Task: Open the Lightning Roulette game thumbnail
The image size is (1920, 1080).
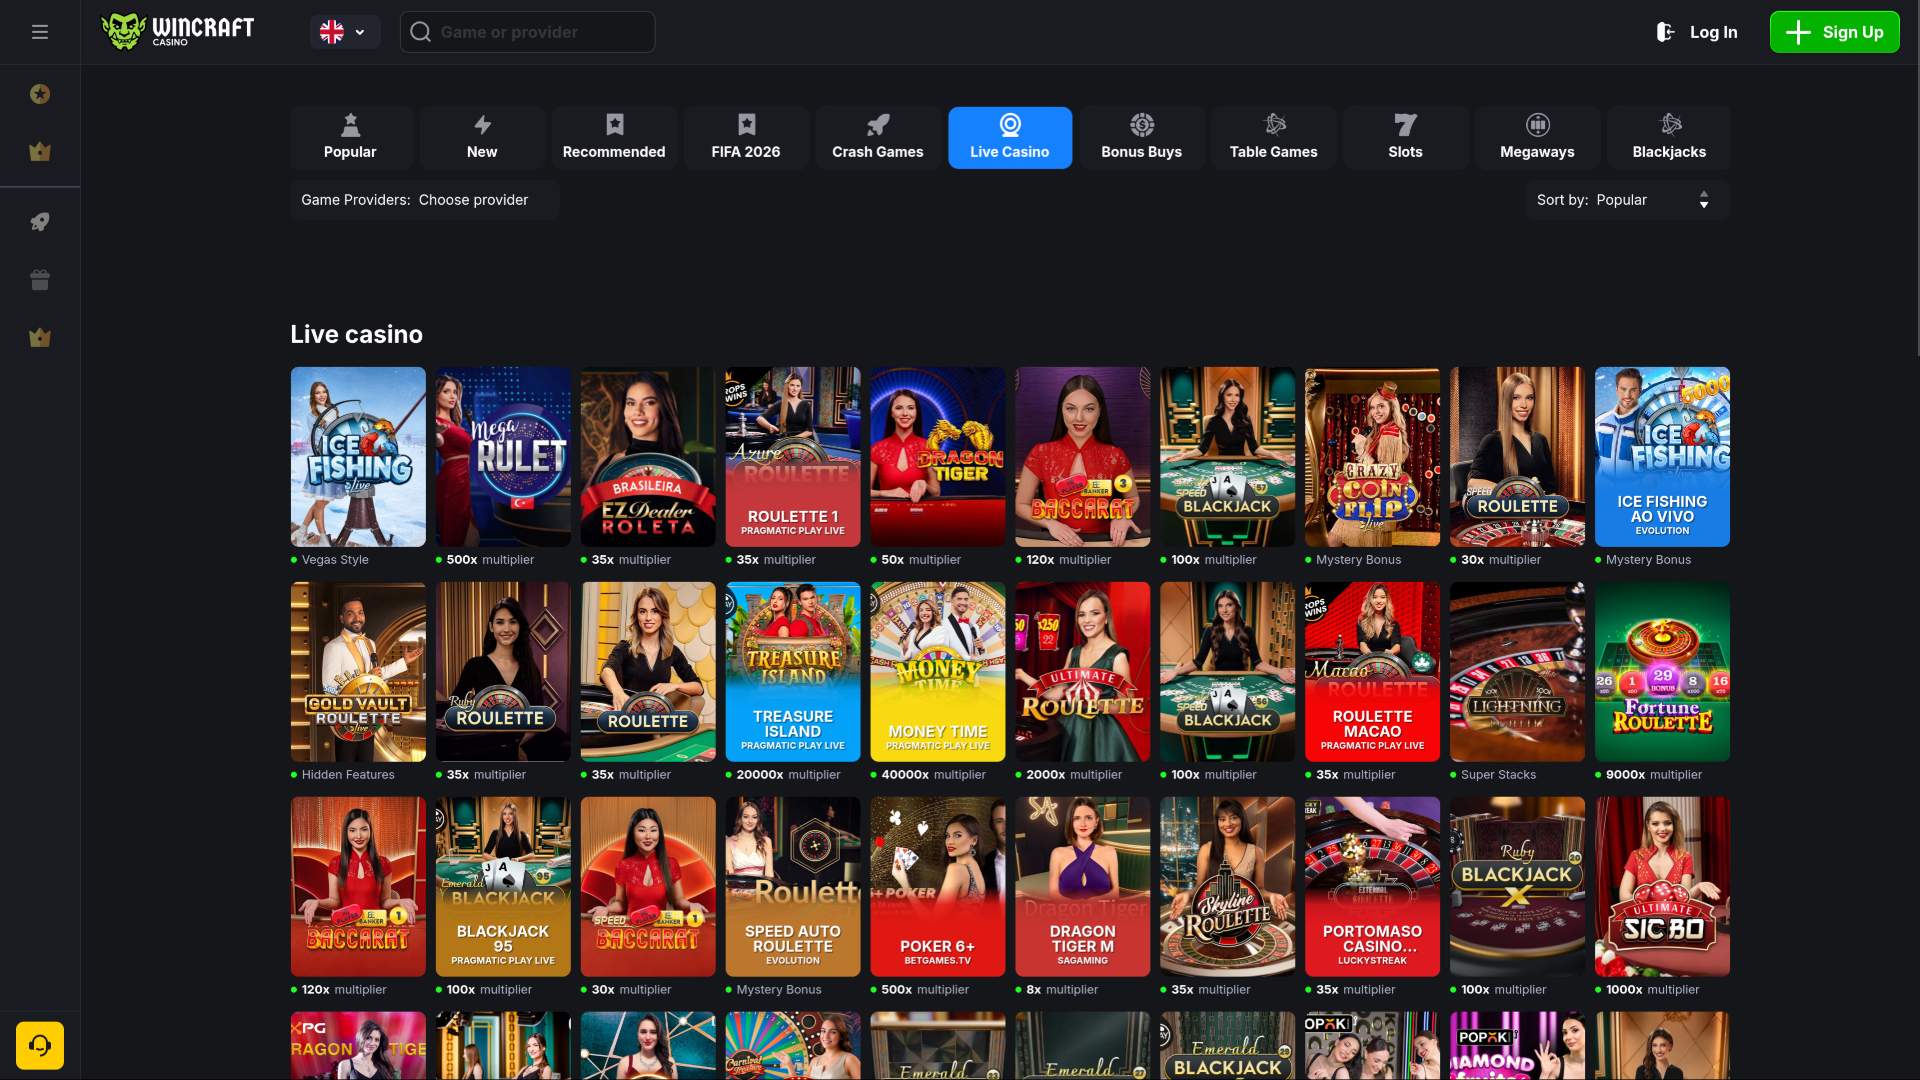Action: point(1517,672)
